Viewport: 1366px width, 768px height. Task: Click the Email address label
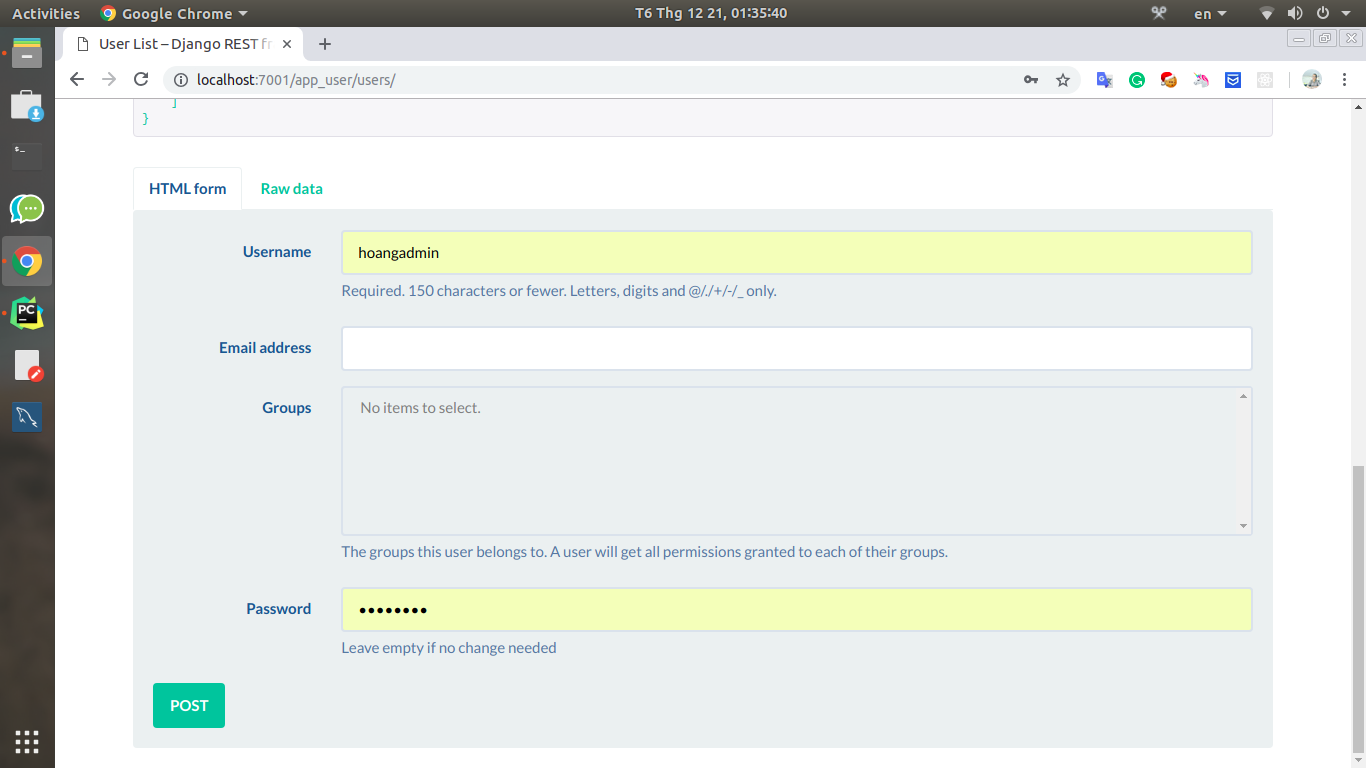[265, 348]
